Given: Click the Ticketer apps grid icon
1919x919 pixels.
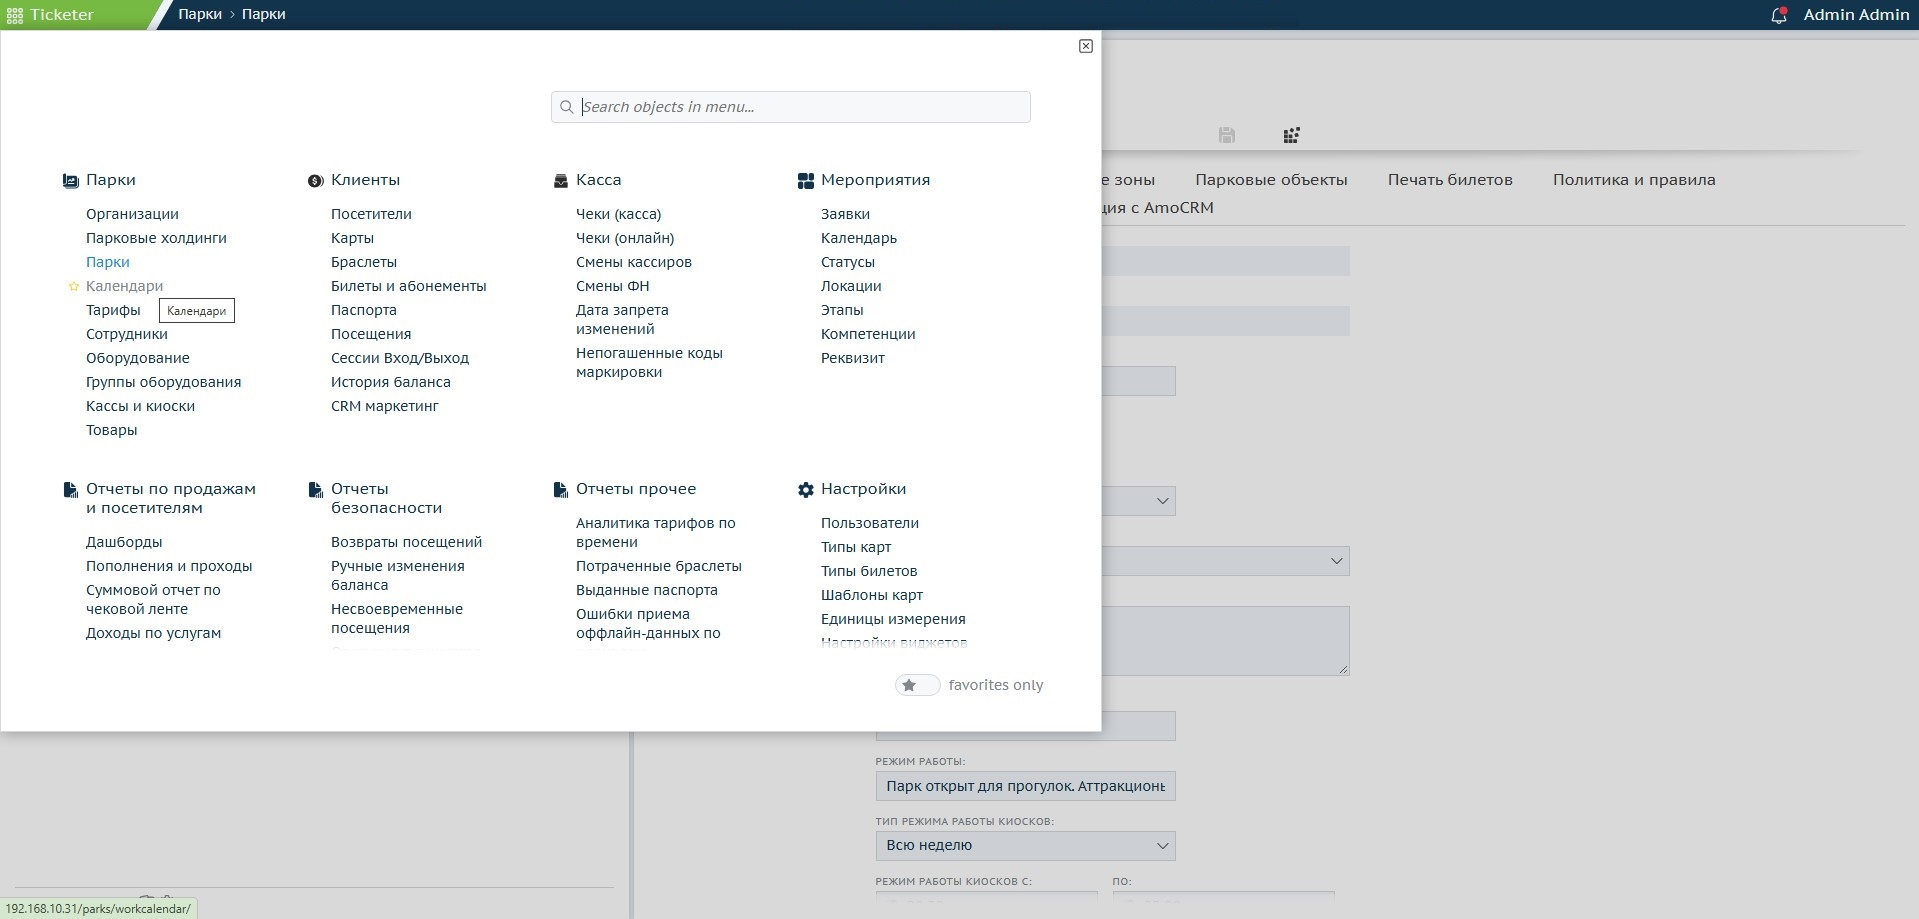Looking at the screenshot, I should [15, 15].
